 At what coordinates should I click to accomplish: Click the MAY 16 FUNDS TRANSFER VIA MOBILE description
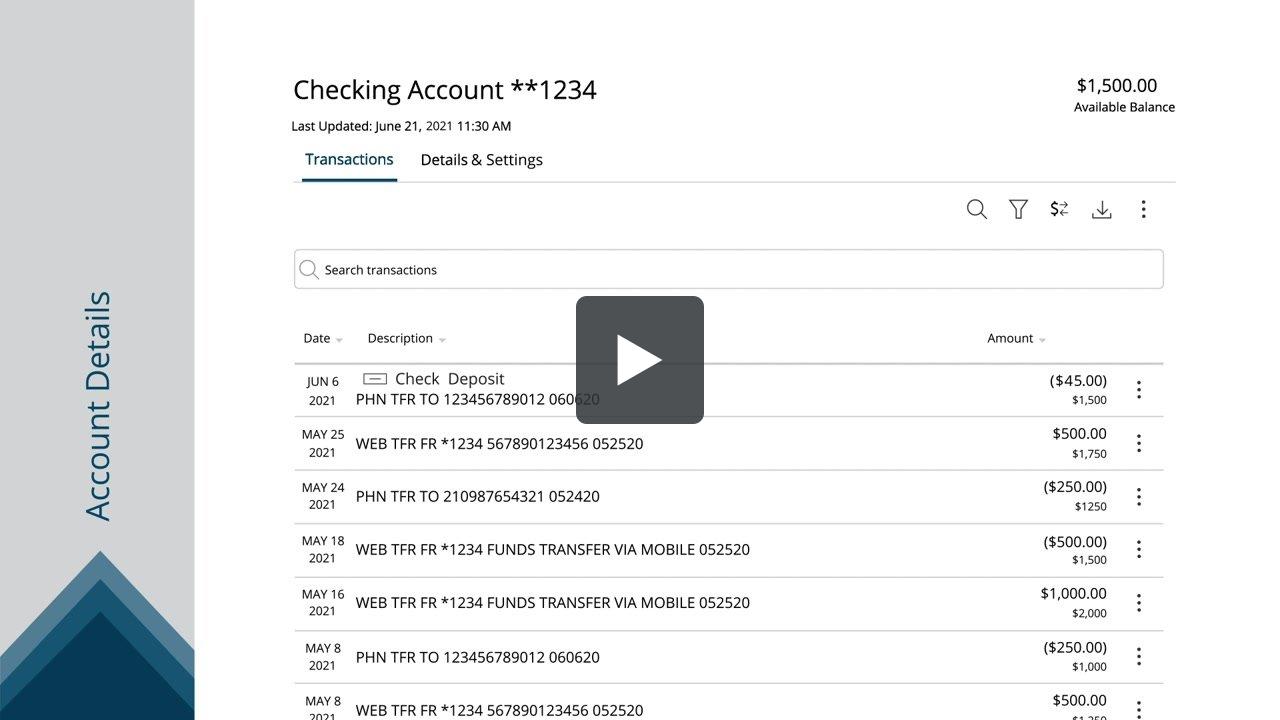pyautogui.click(x=553, y=603)
